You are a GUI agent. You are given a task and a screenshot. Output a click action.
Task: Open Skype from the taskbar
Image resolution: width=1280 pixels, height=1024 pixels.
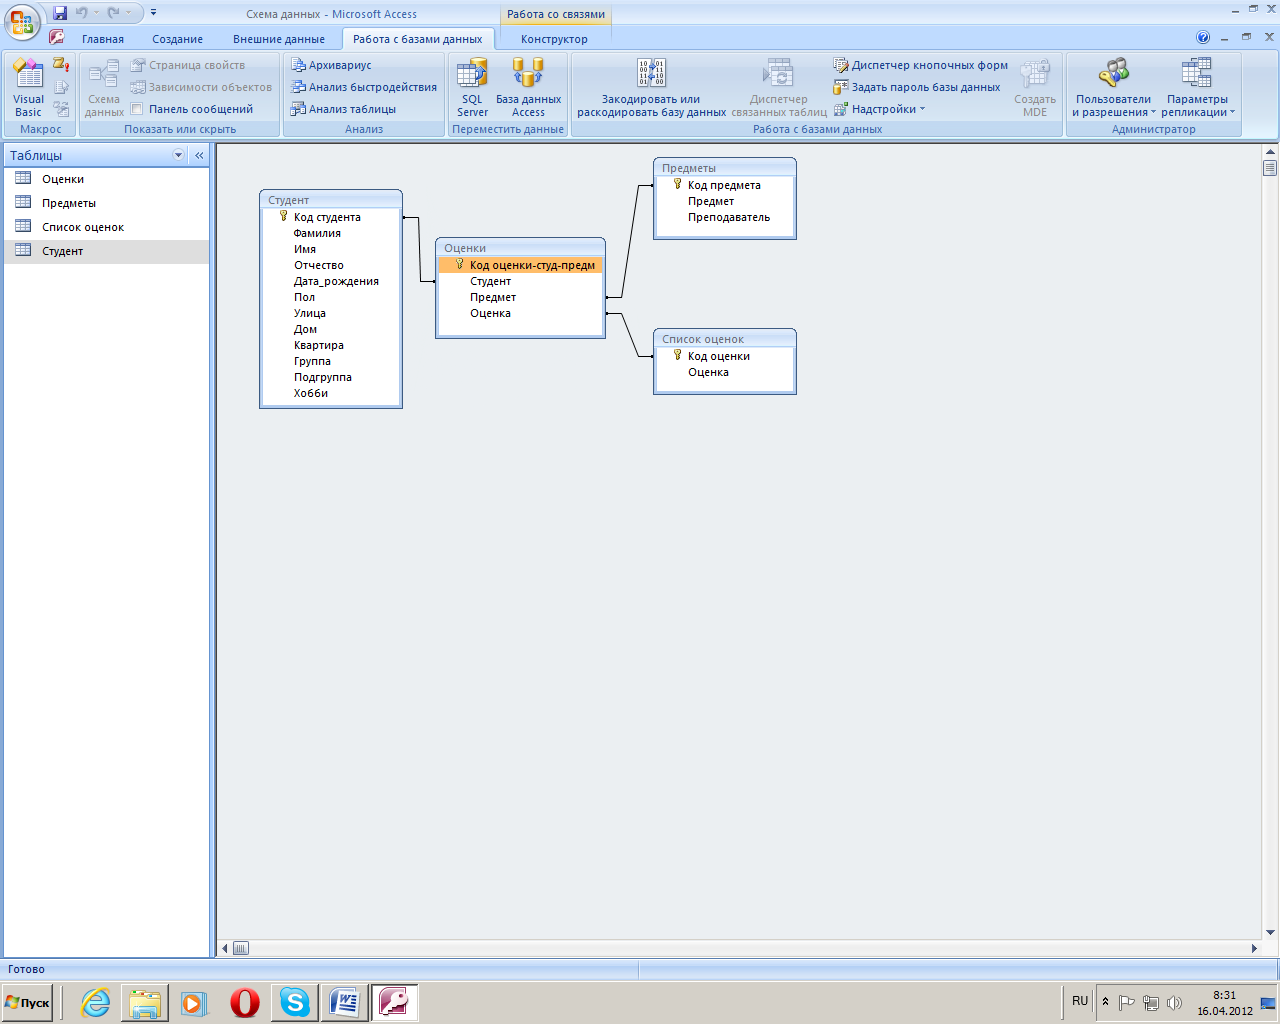pyautogui.click(x=295, y=1002)
